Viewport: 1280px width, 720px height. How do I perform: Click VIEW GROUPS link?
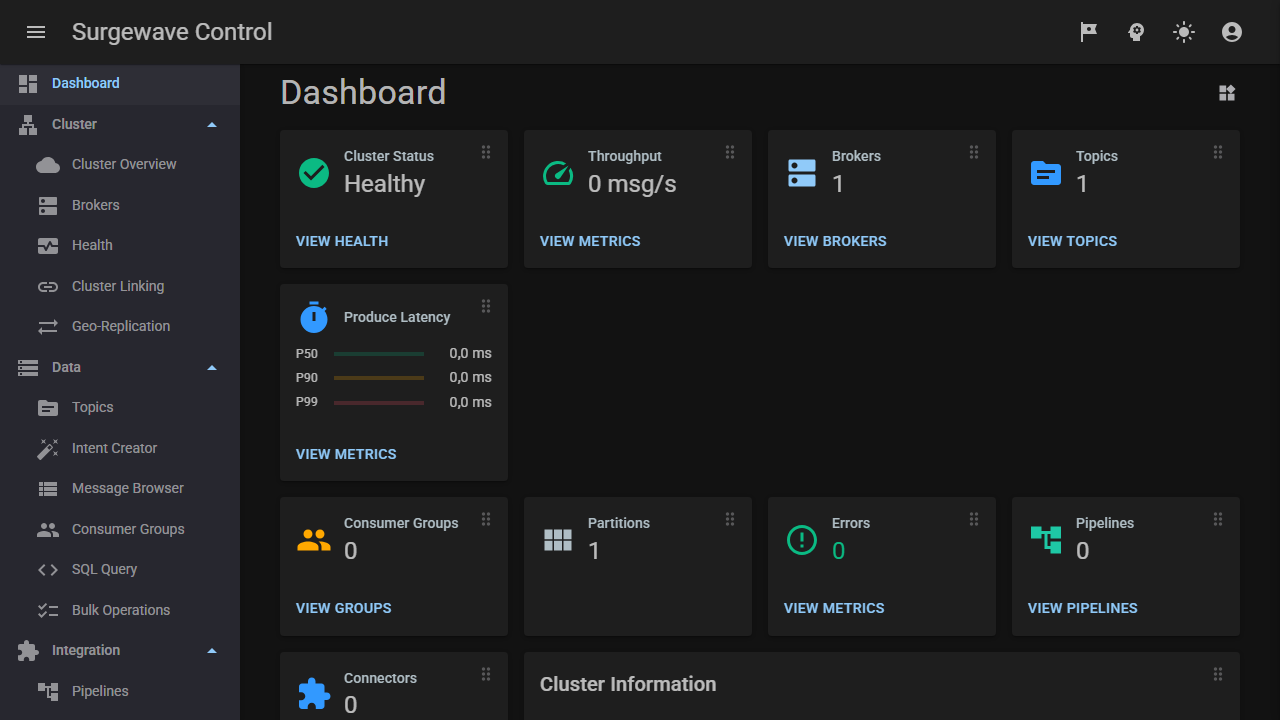tap(344, 608)
